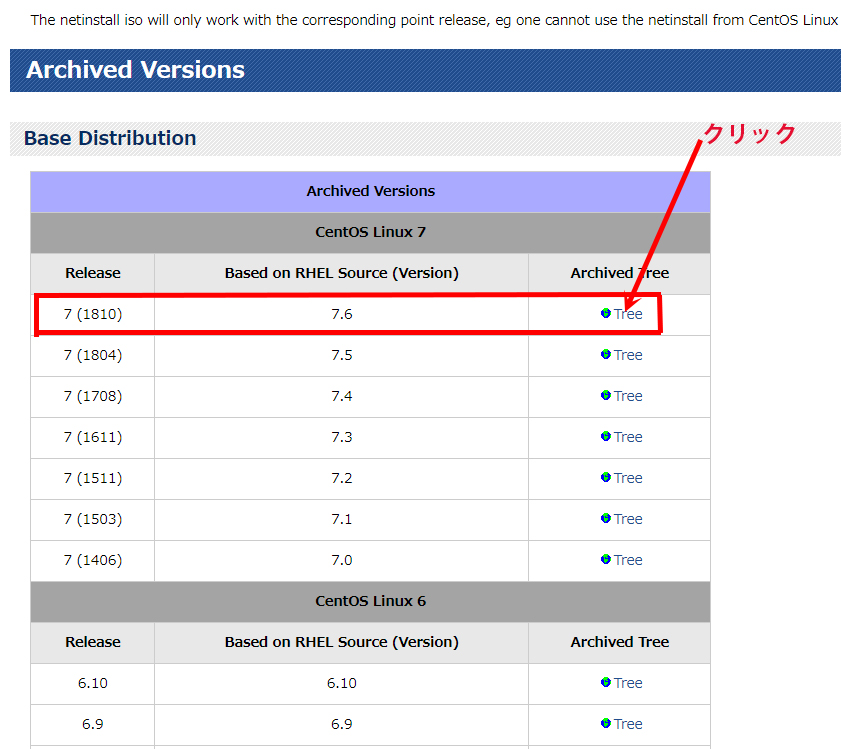
Task: Click the globe icon in the 7 (1804) row
Action: coord(606,354)
